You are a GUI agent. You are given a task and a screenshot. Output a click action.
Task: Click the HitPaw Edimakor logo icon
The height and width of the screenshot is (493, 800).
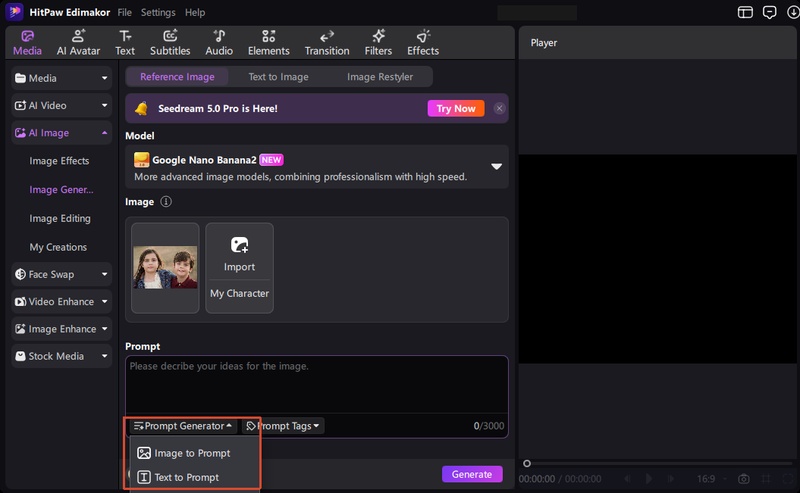click(x=14, y=12)
